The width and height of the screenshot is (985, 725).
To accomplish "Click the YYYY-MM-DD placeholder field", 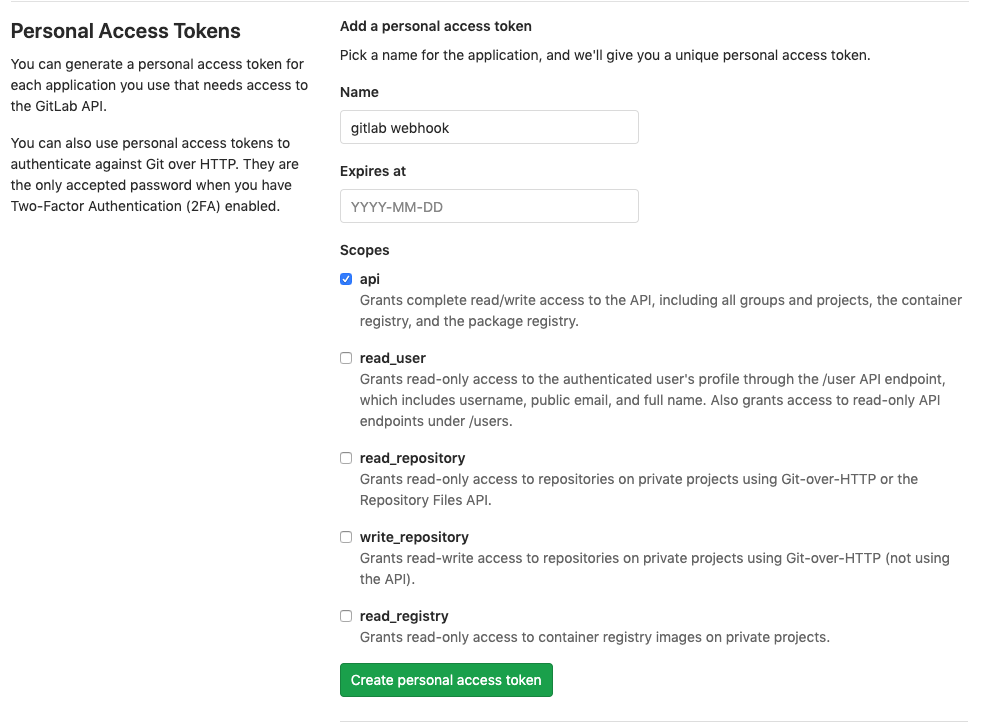I will point(489,206).
